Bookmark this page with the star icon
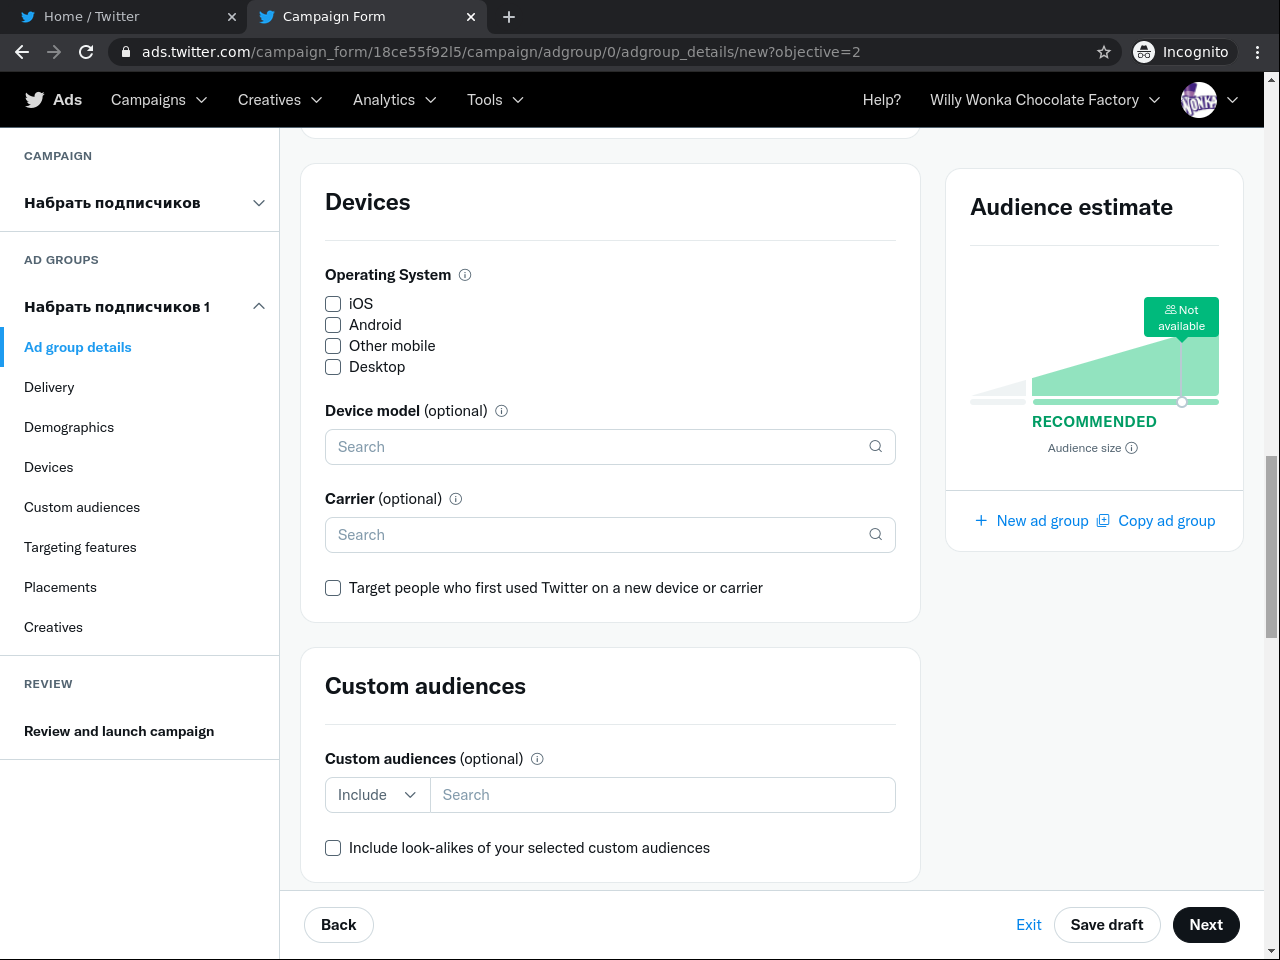Screen dimensions: 1280x960 1104,52
